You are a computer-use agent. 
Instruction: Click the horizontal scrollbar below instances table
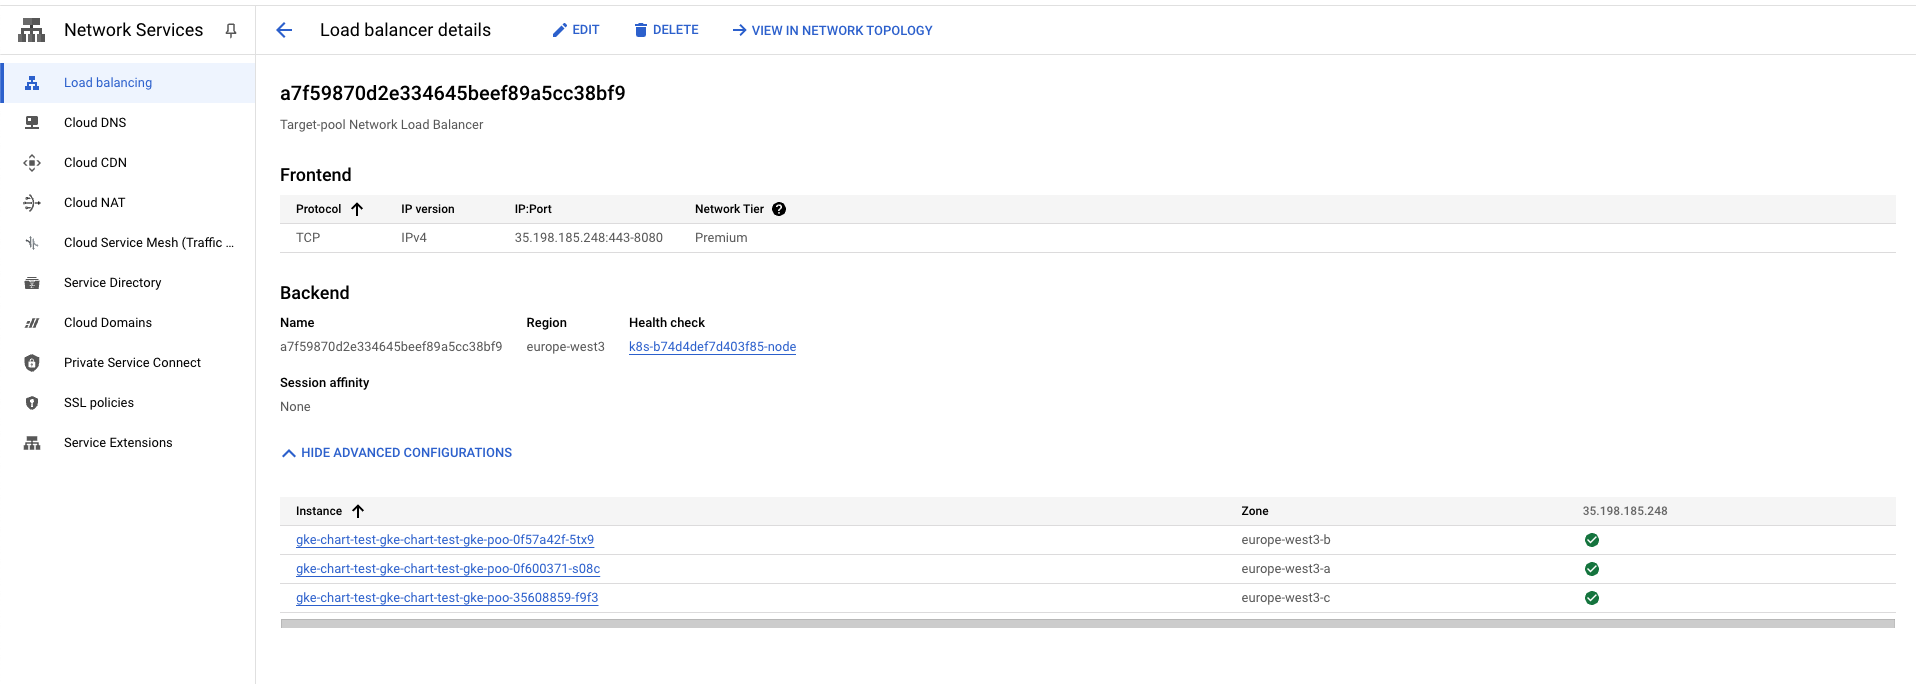[x=1087, y=623]
